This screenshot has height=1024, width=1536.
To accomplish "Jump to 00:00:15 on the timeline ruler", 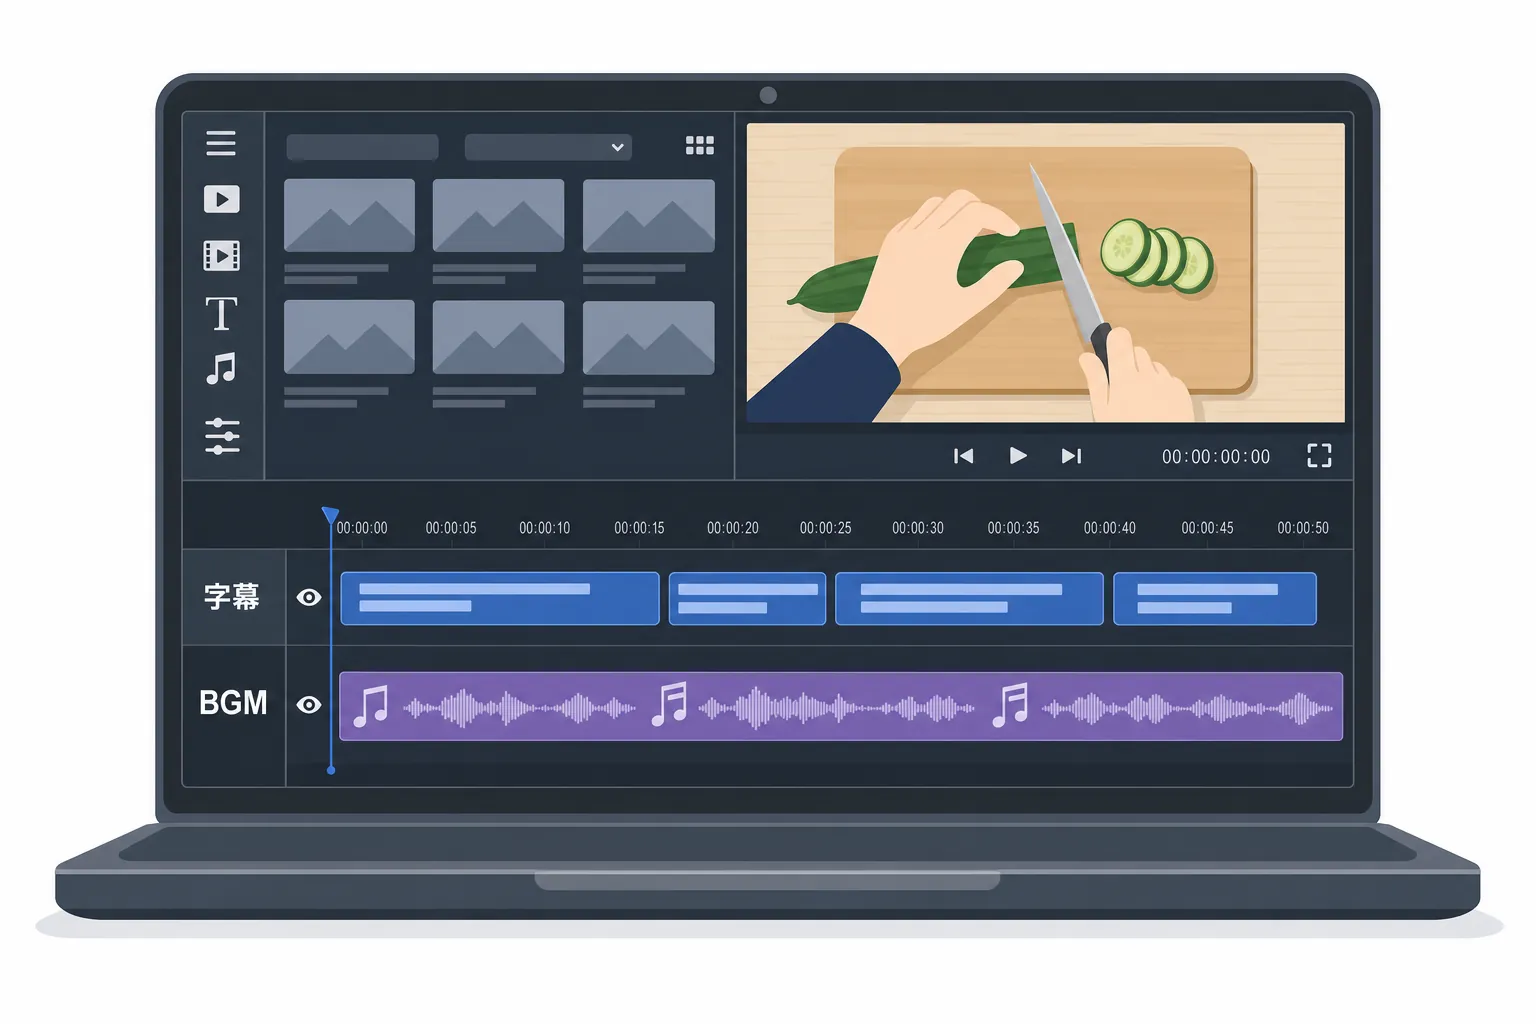I will point(639,528).
